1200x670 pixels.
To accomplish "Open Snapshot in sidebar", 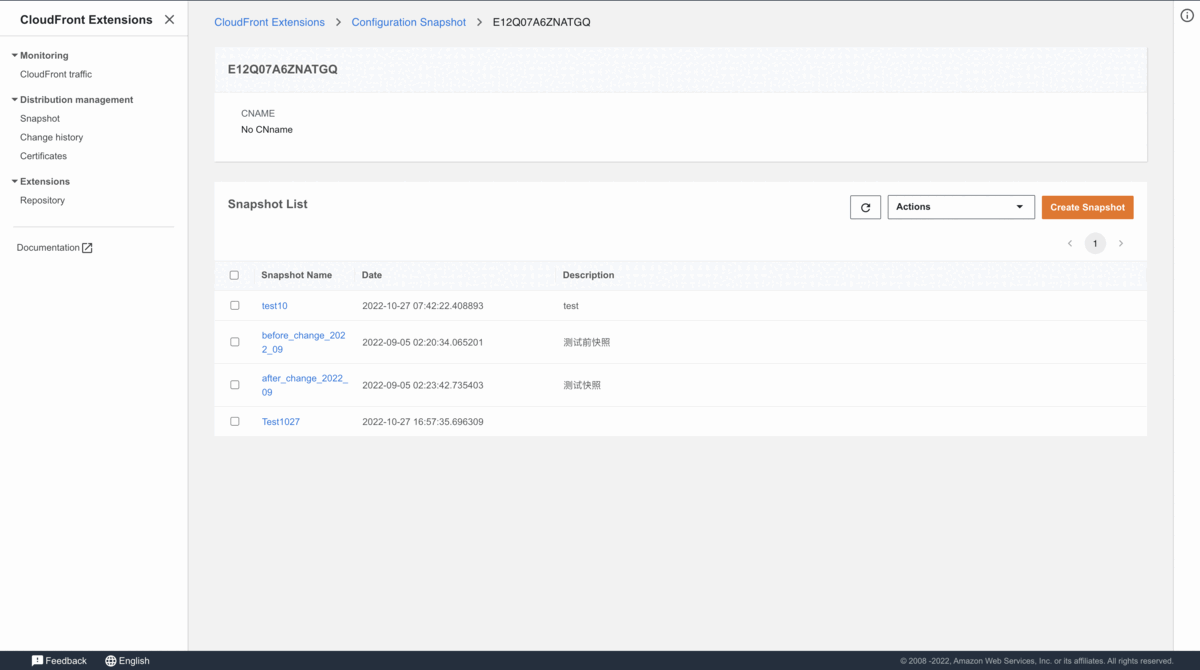I will click(x=40, y=118).
